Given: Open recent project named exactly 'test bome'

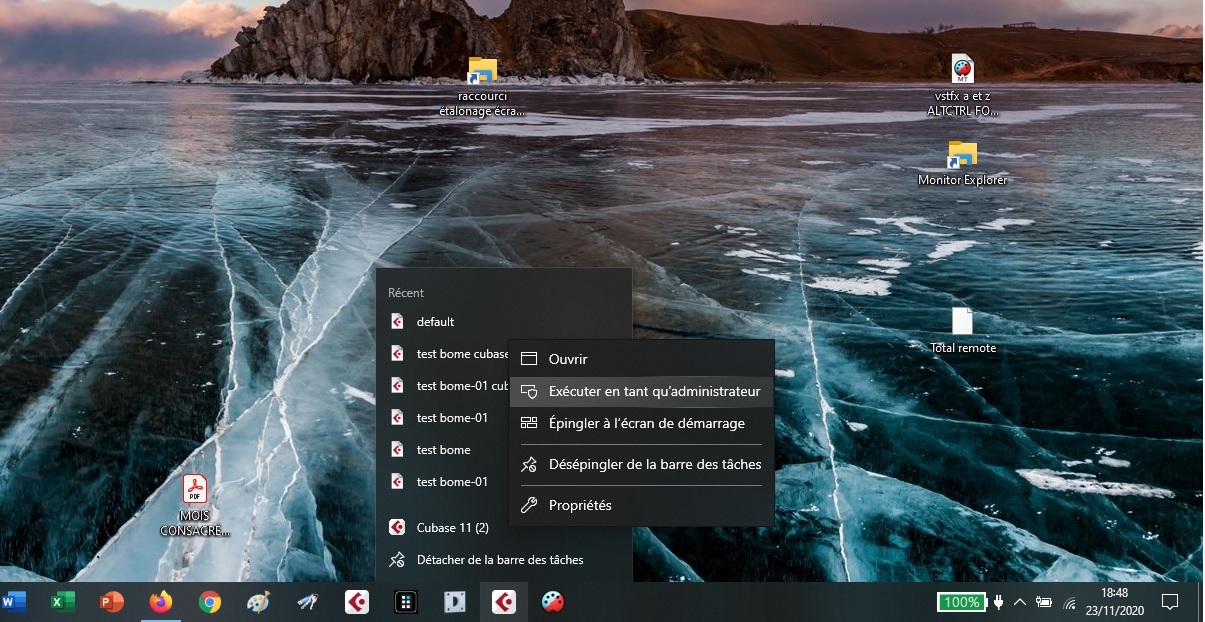Looking at the screenshot, I should click(443, 450).
